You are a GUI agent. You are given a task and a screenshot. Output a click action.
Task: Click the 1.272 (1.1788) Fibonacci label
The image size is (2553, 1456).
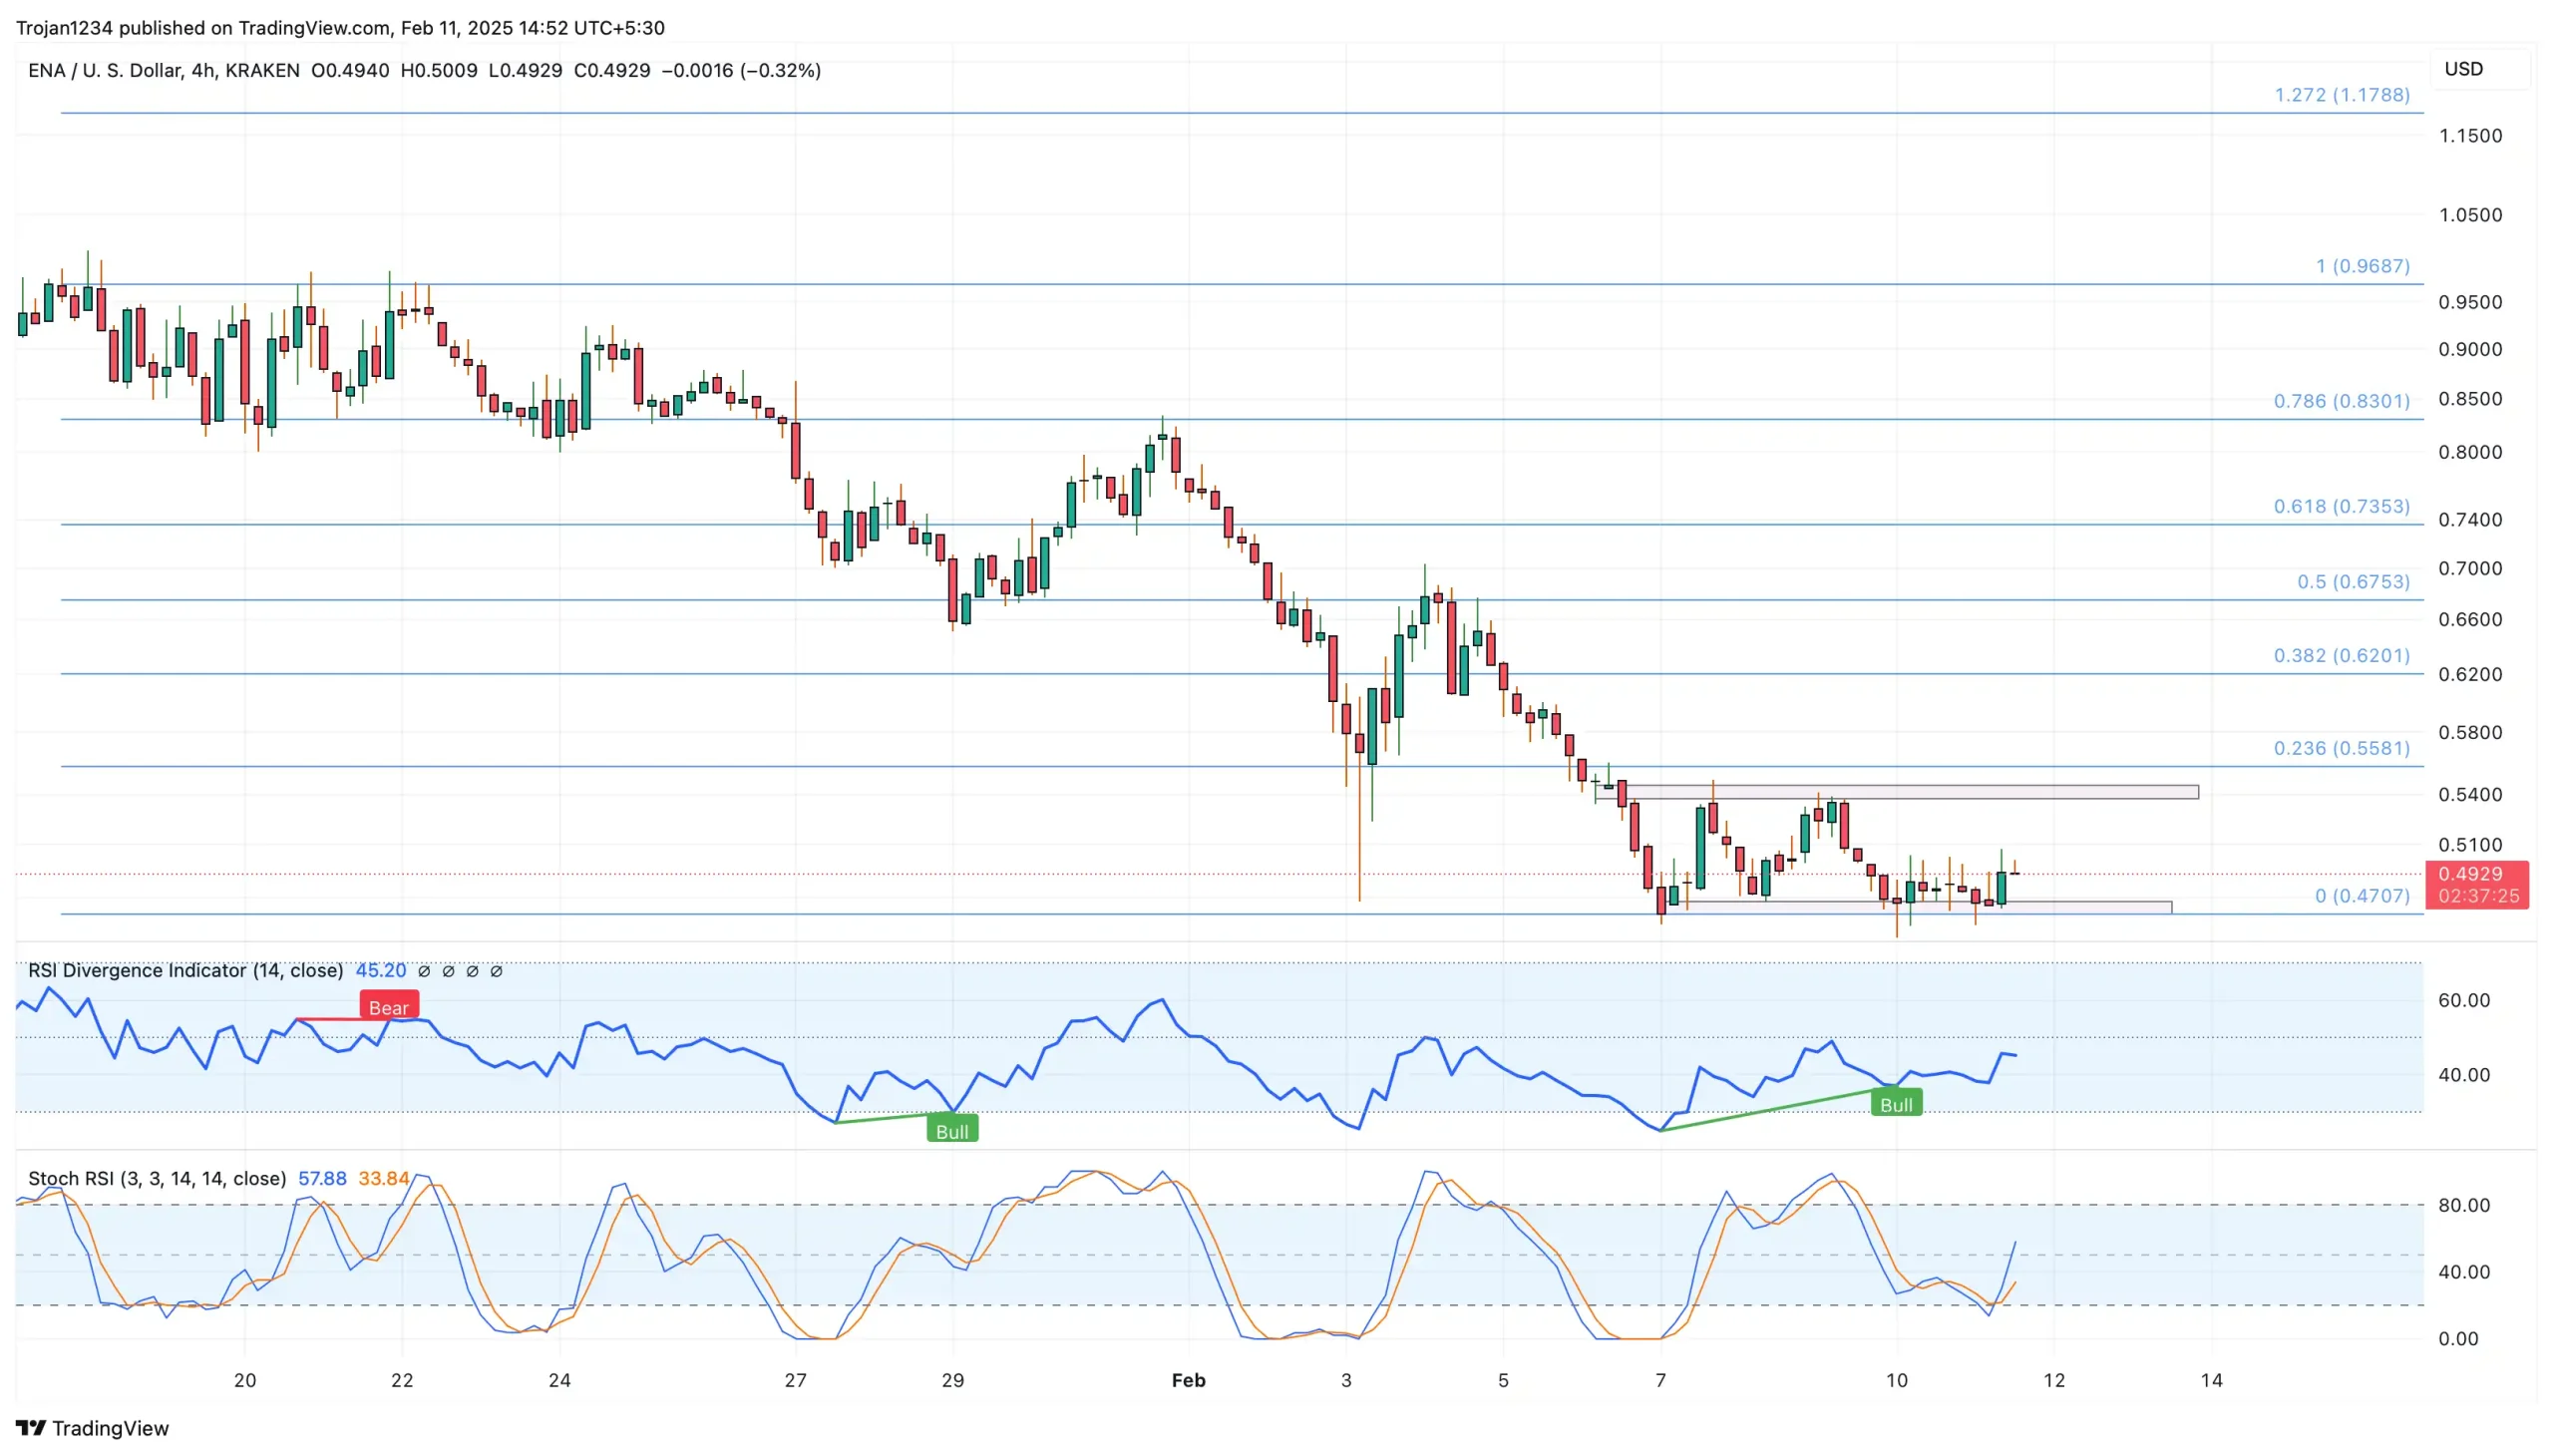pos(2341,95)
